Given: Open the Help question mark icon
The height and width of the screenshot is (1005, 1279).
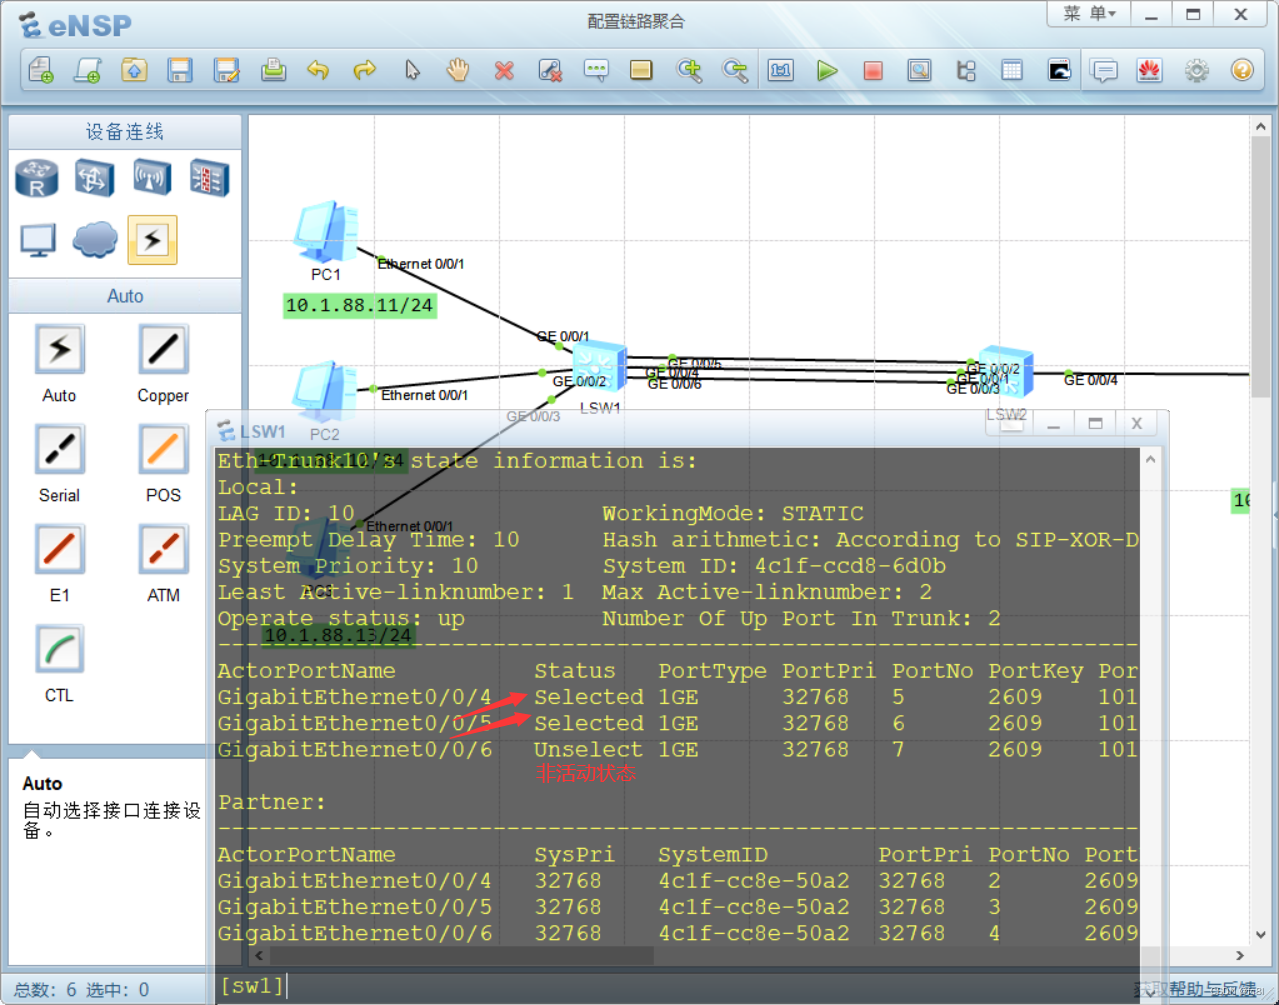Looking at the screenshot, I should (1242, 71).
